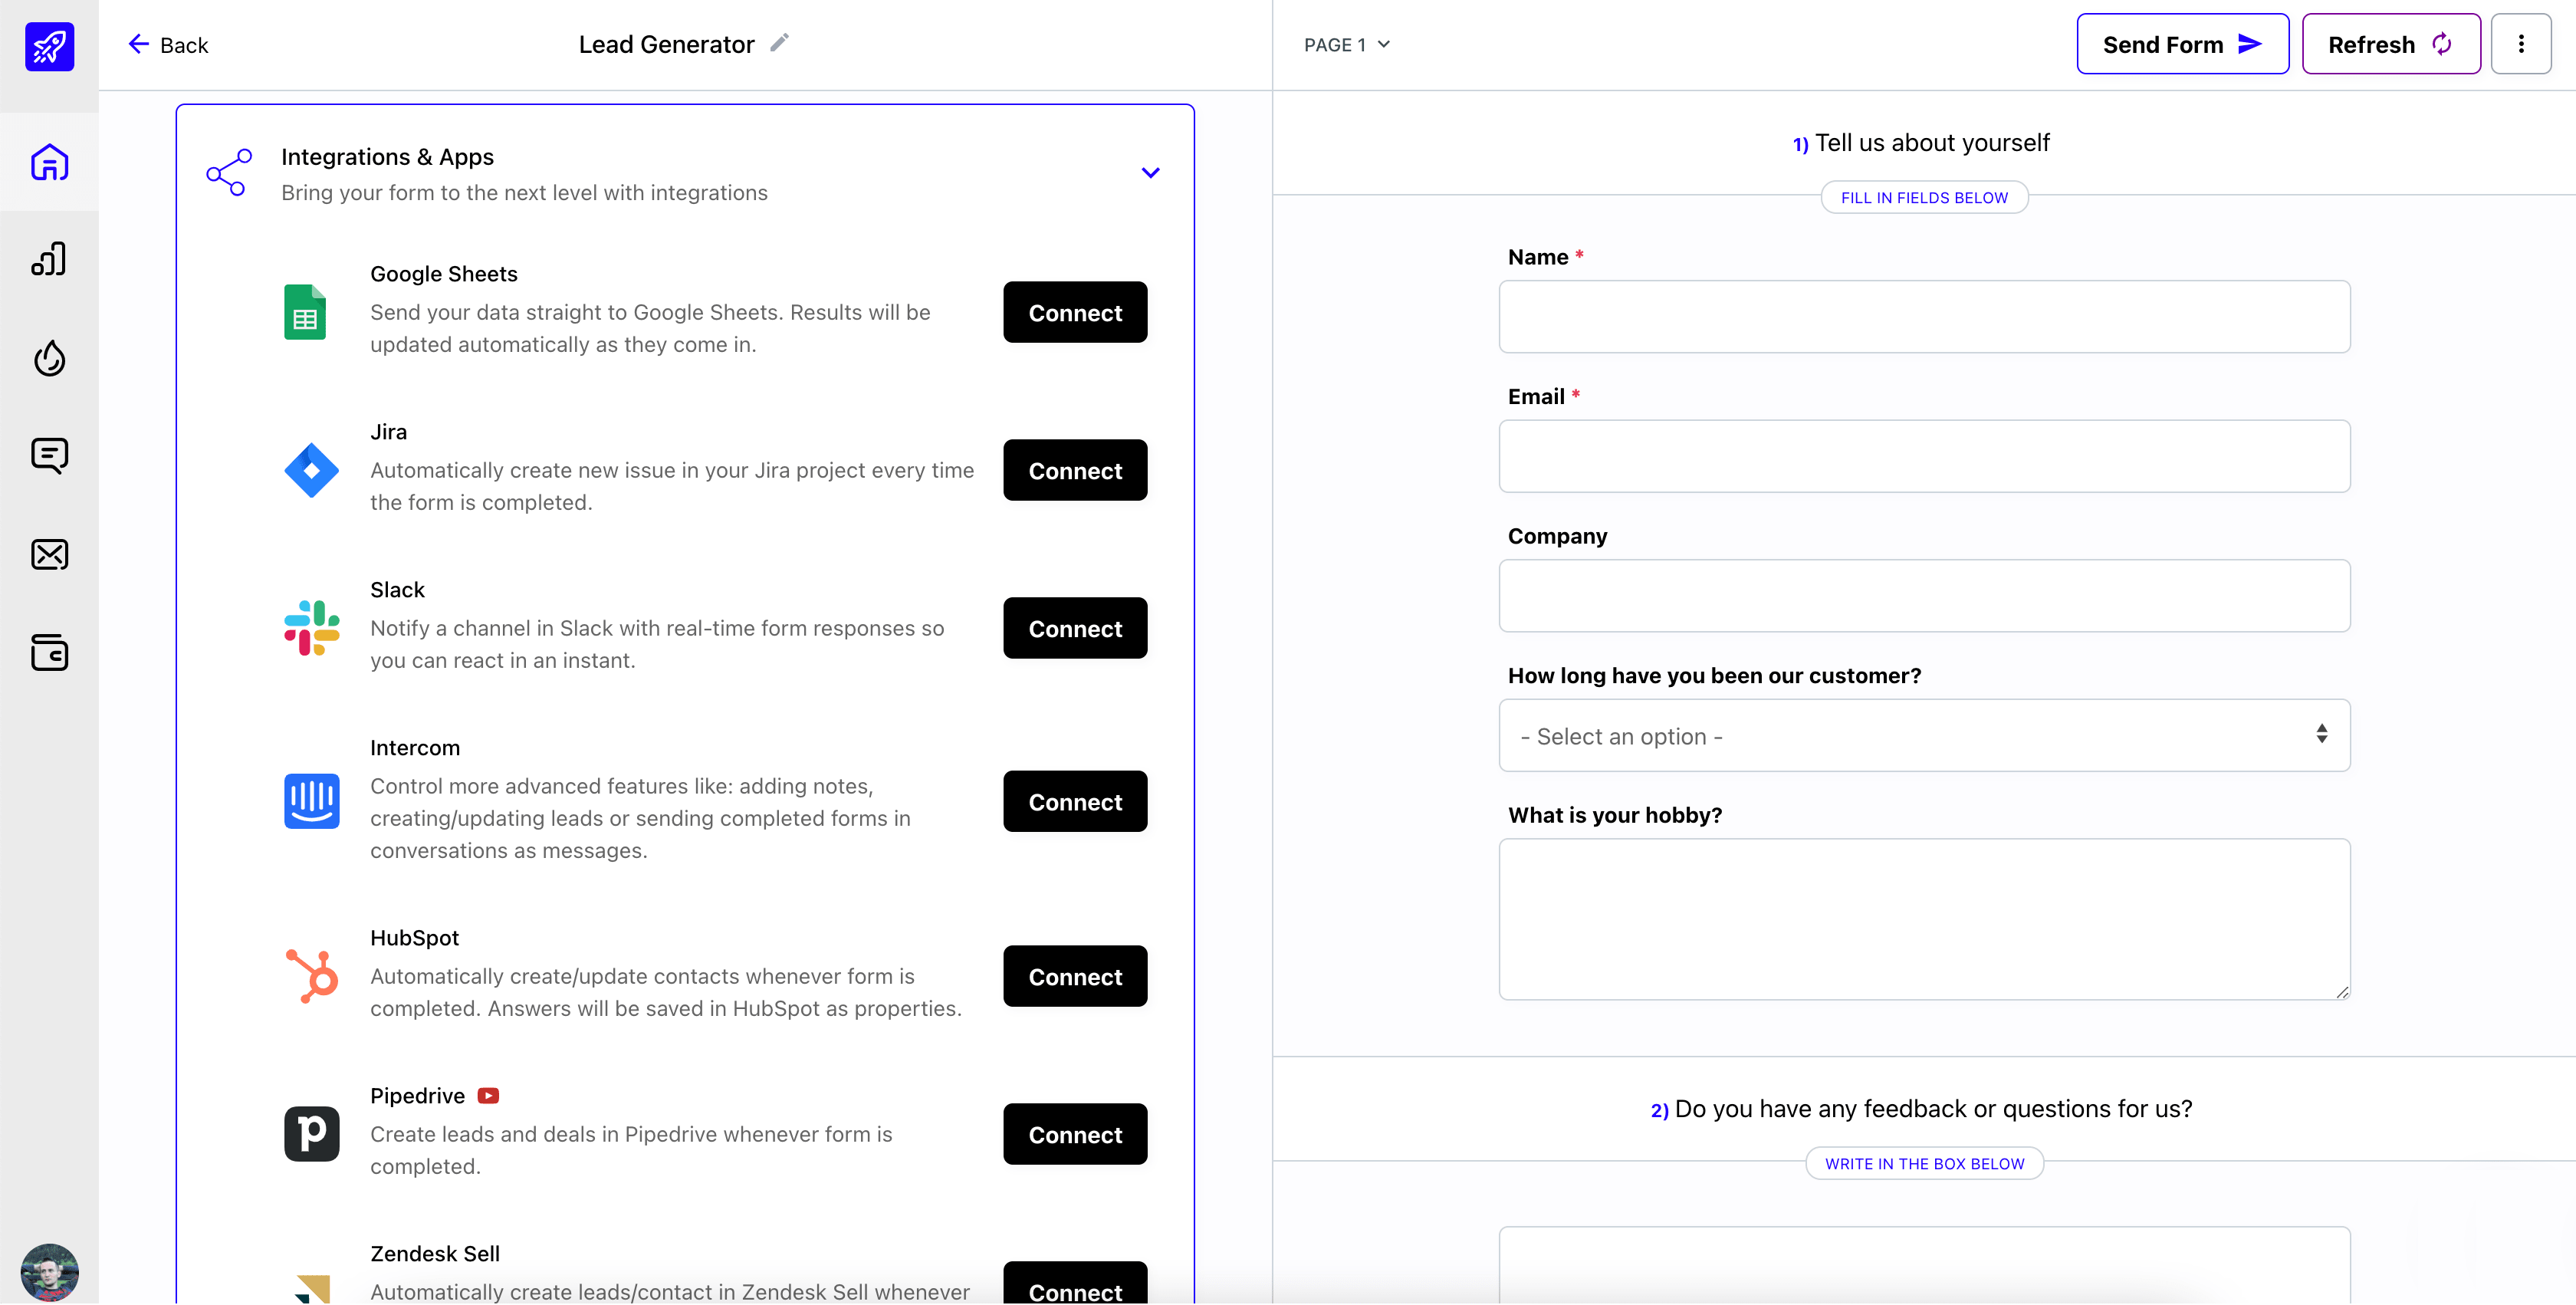Open the customer duration select option menu
2576x1305 pixels.
point(1922,736)
